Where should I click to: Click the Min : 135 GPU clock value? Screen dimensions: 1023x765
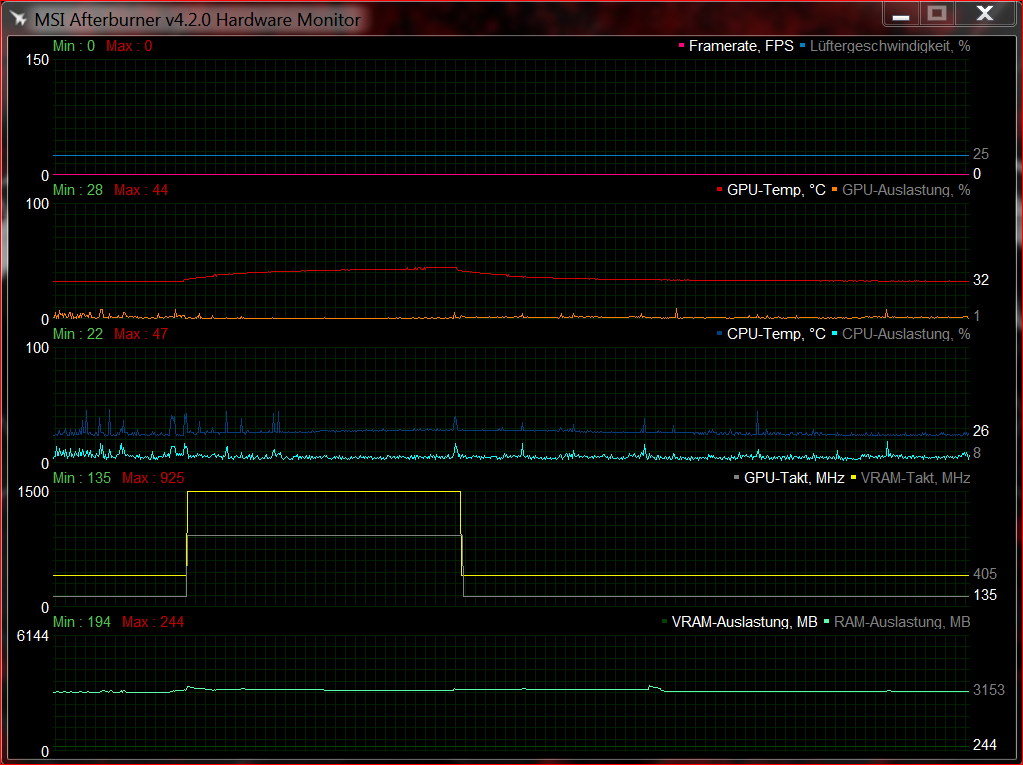click(82, 478)
